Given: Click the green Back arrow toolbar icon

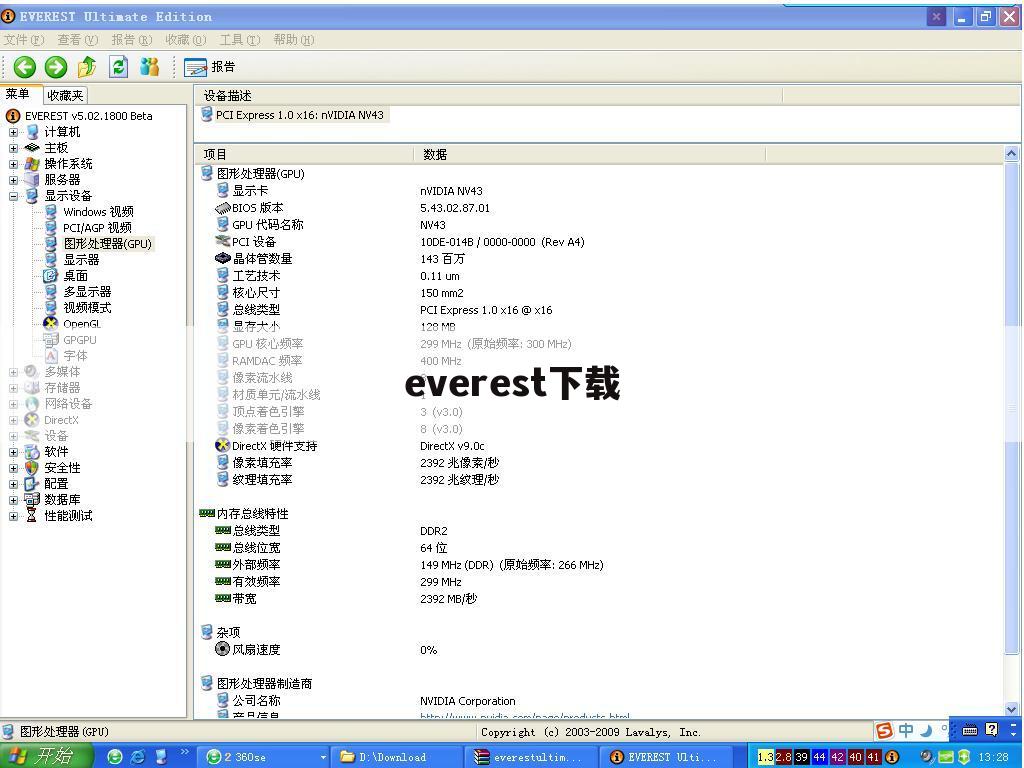Looking at the screenshot, I should (x=25, y=67).
